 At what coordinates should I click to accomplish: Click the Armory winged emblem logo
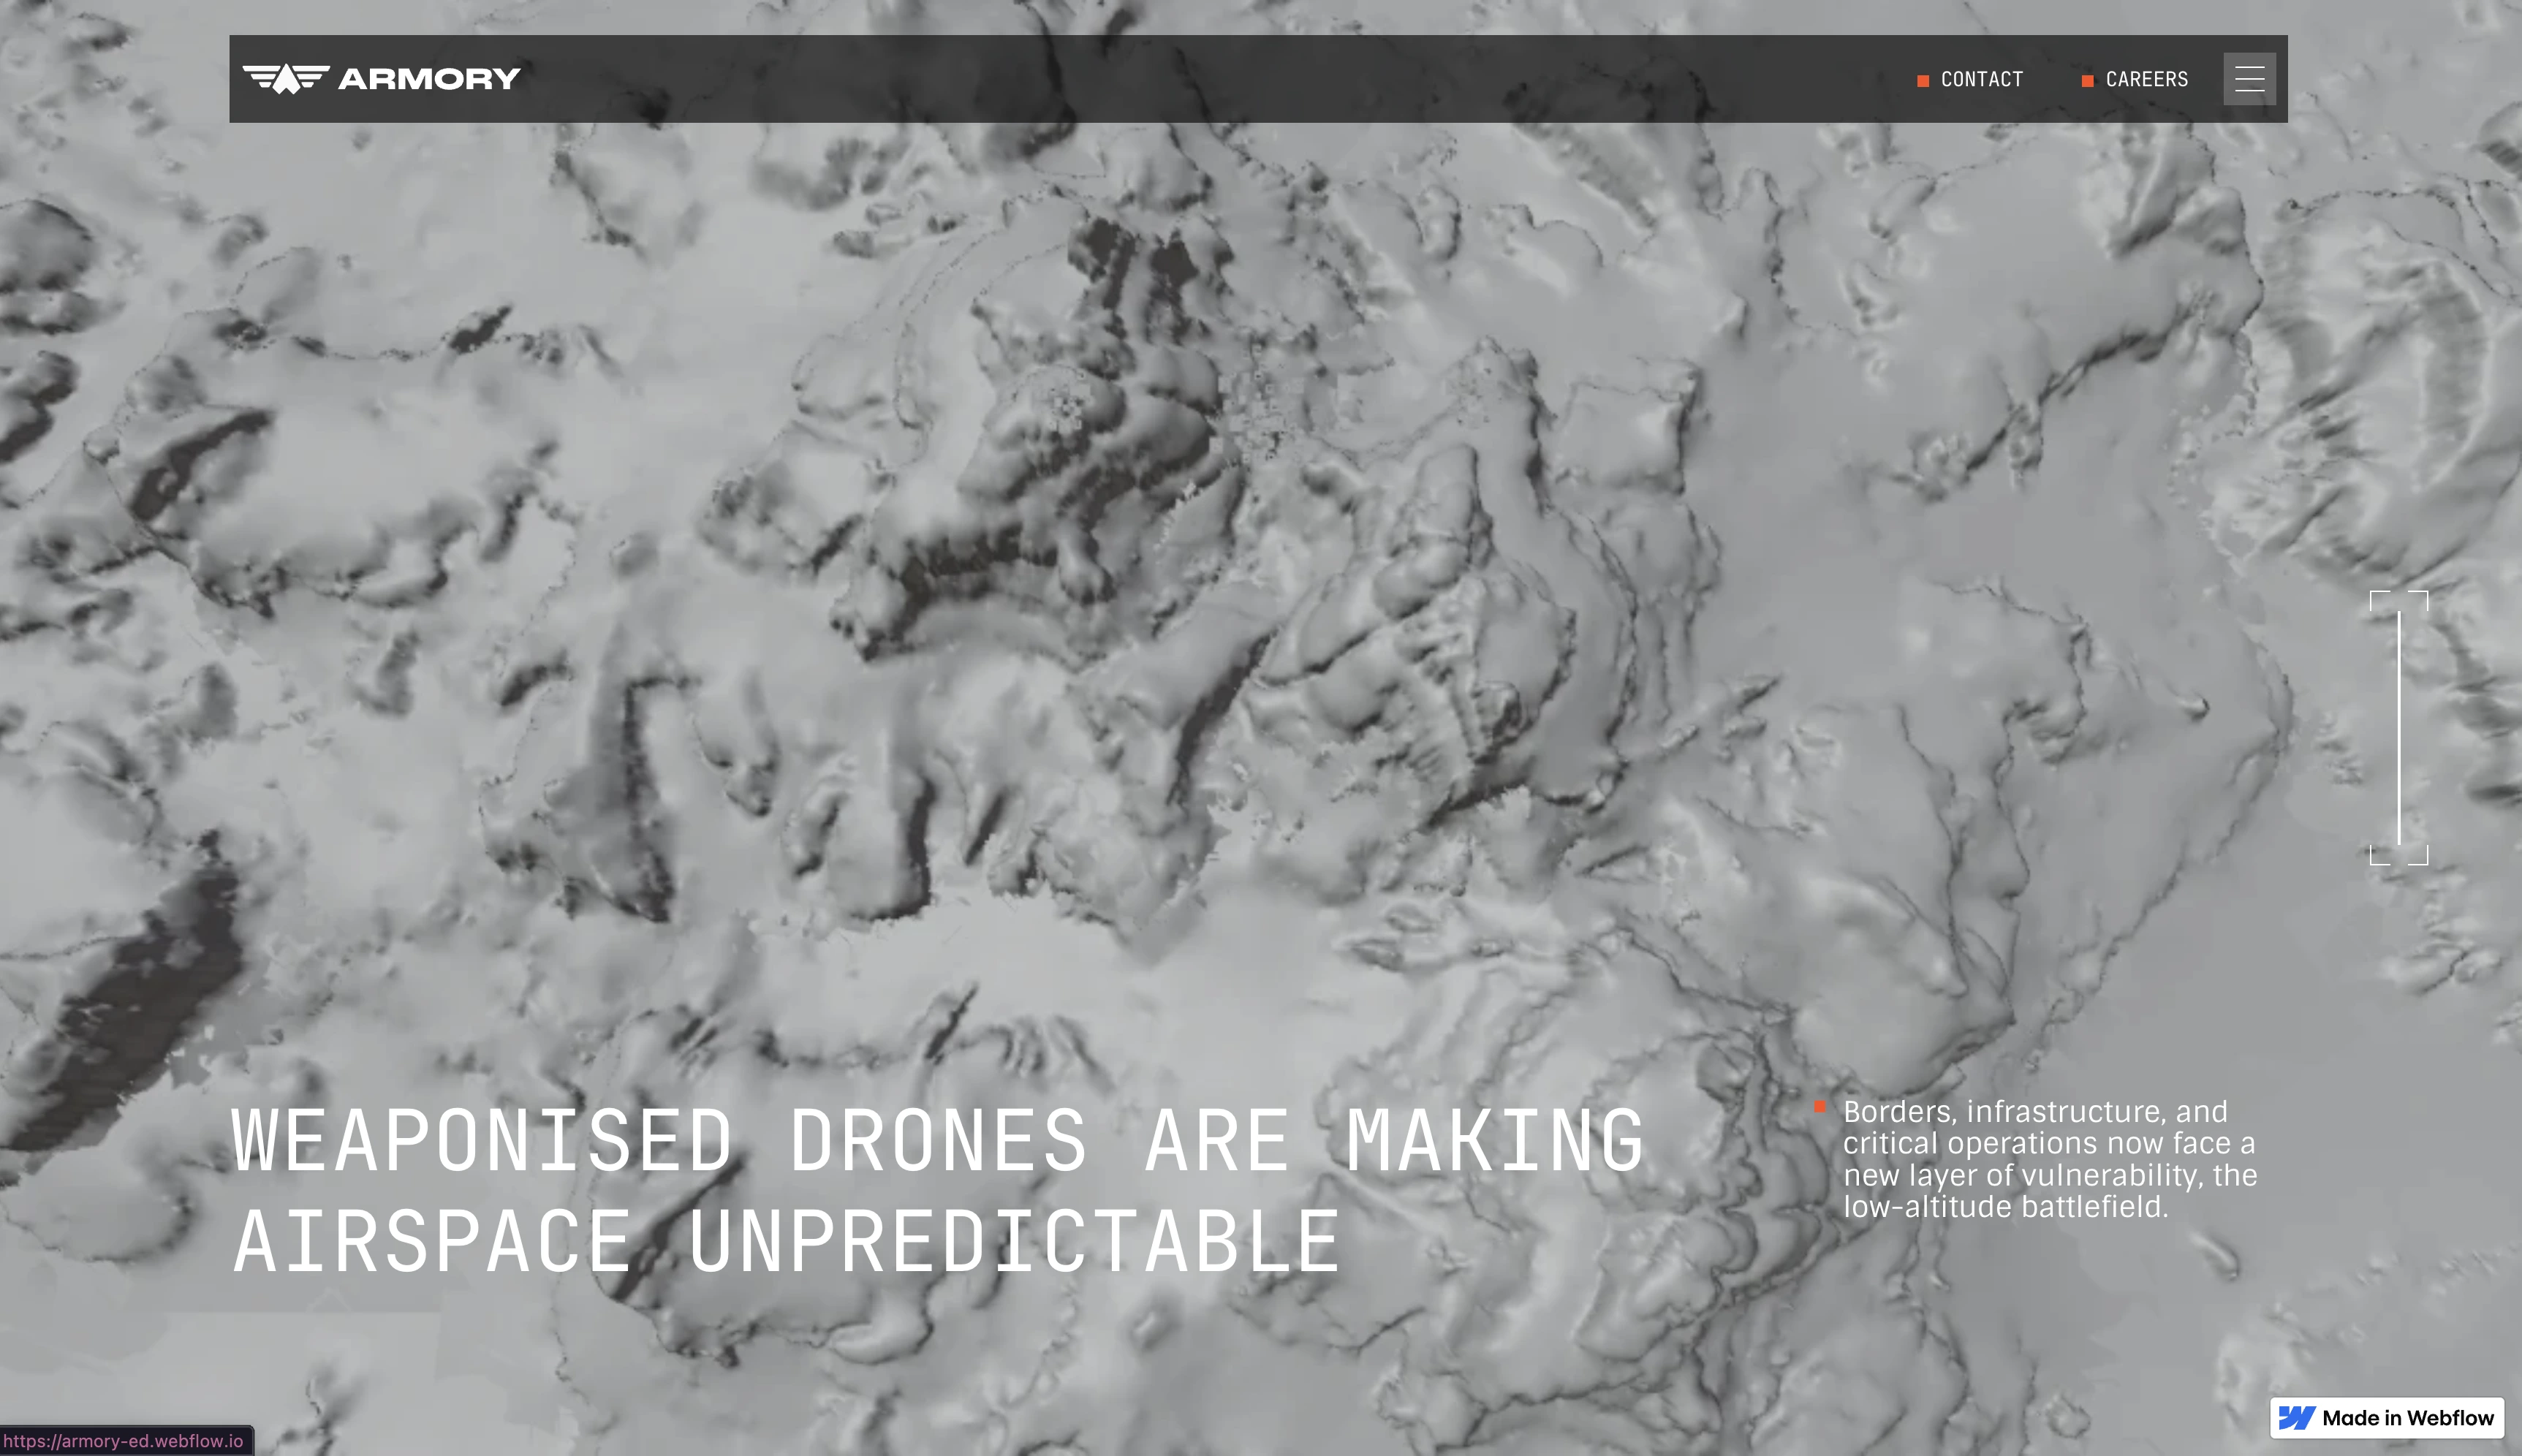(x=286, y=78)
